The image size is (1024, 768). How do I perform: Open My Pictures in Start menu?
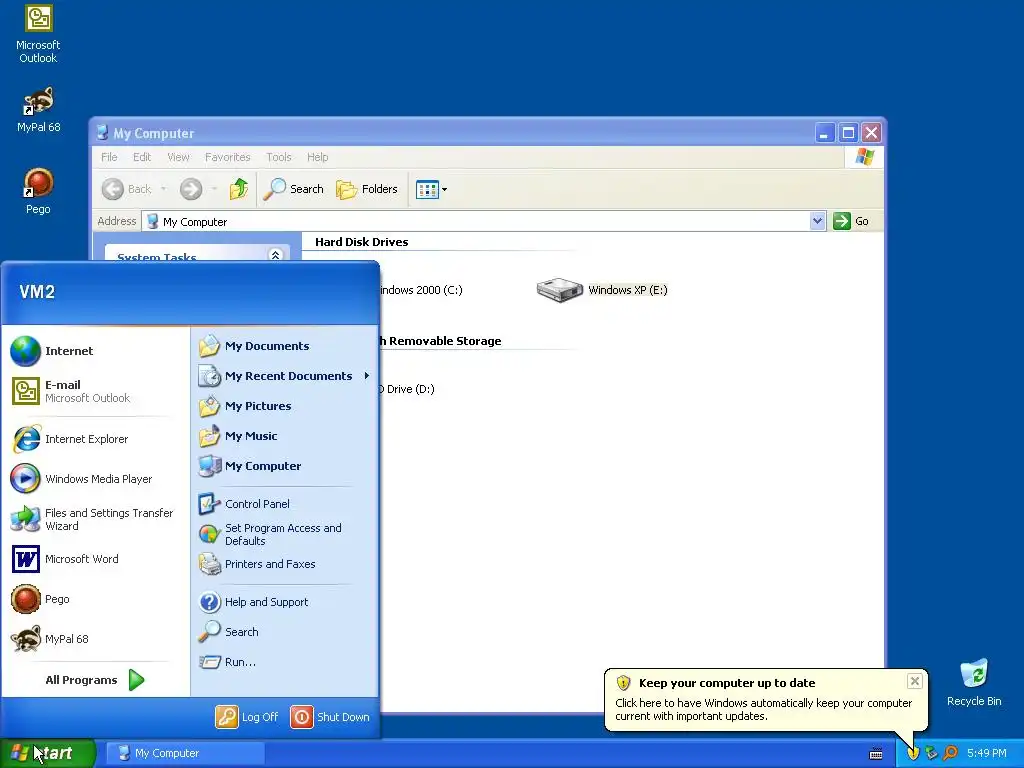(285, 406)
